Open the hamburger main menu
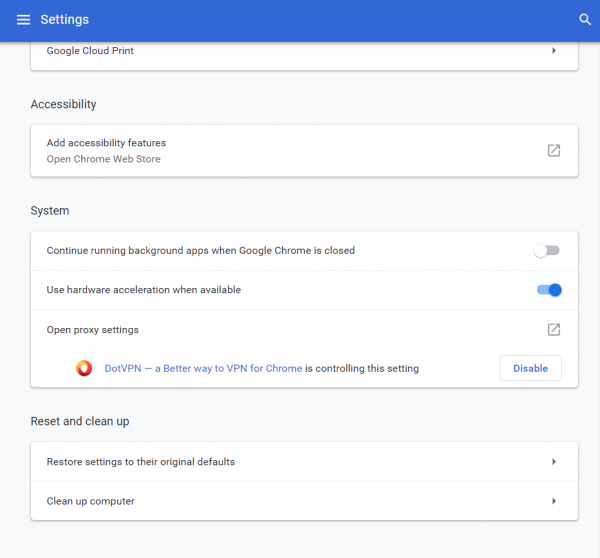This screenshot has height=558, width=600. (23, 20)
